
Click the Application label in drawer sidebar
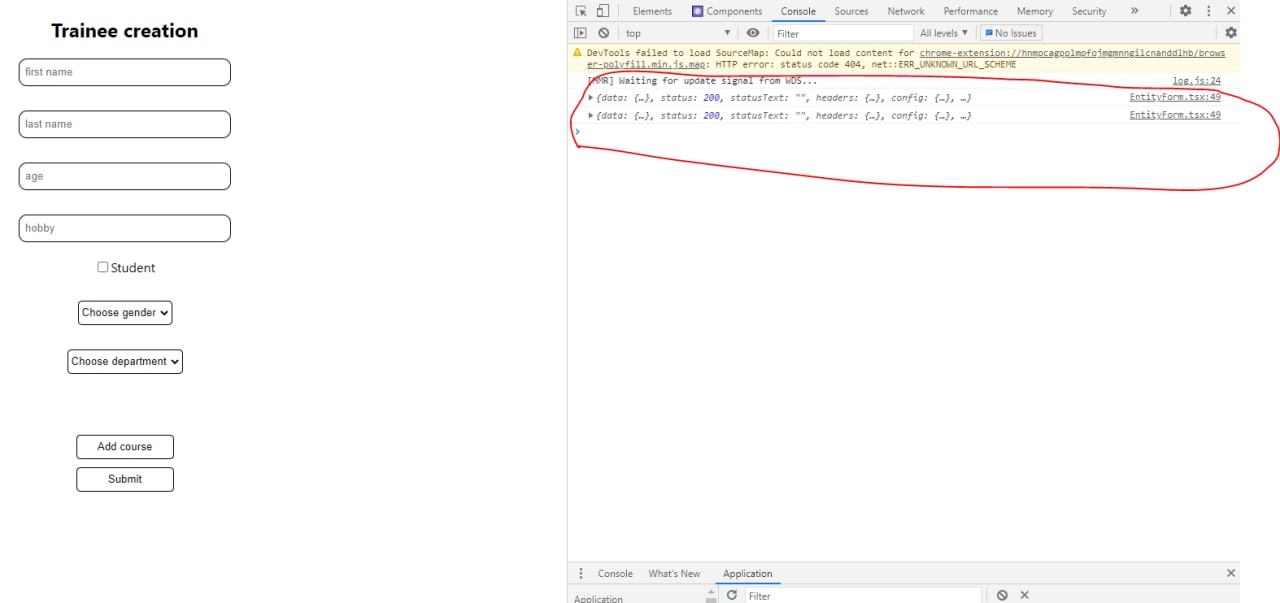(x=599, y=598)
